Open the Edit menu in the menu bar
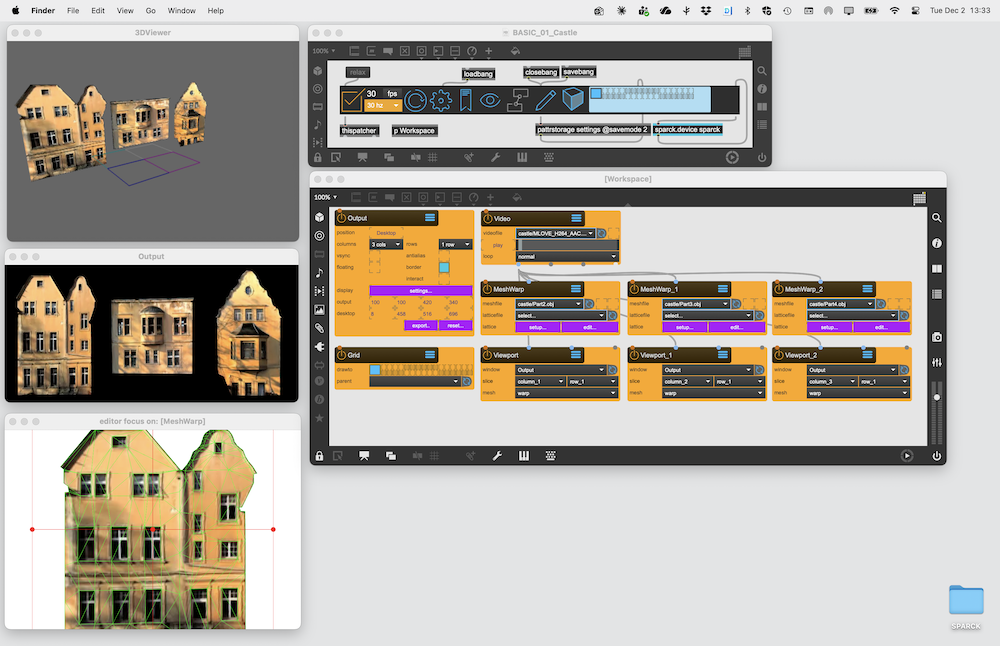 click(x=98, y=10)
